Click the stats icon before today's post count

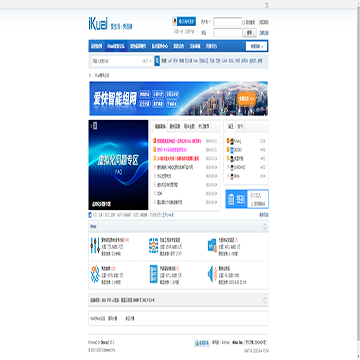tap(90, 215)
